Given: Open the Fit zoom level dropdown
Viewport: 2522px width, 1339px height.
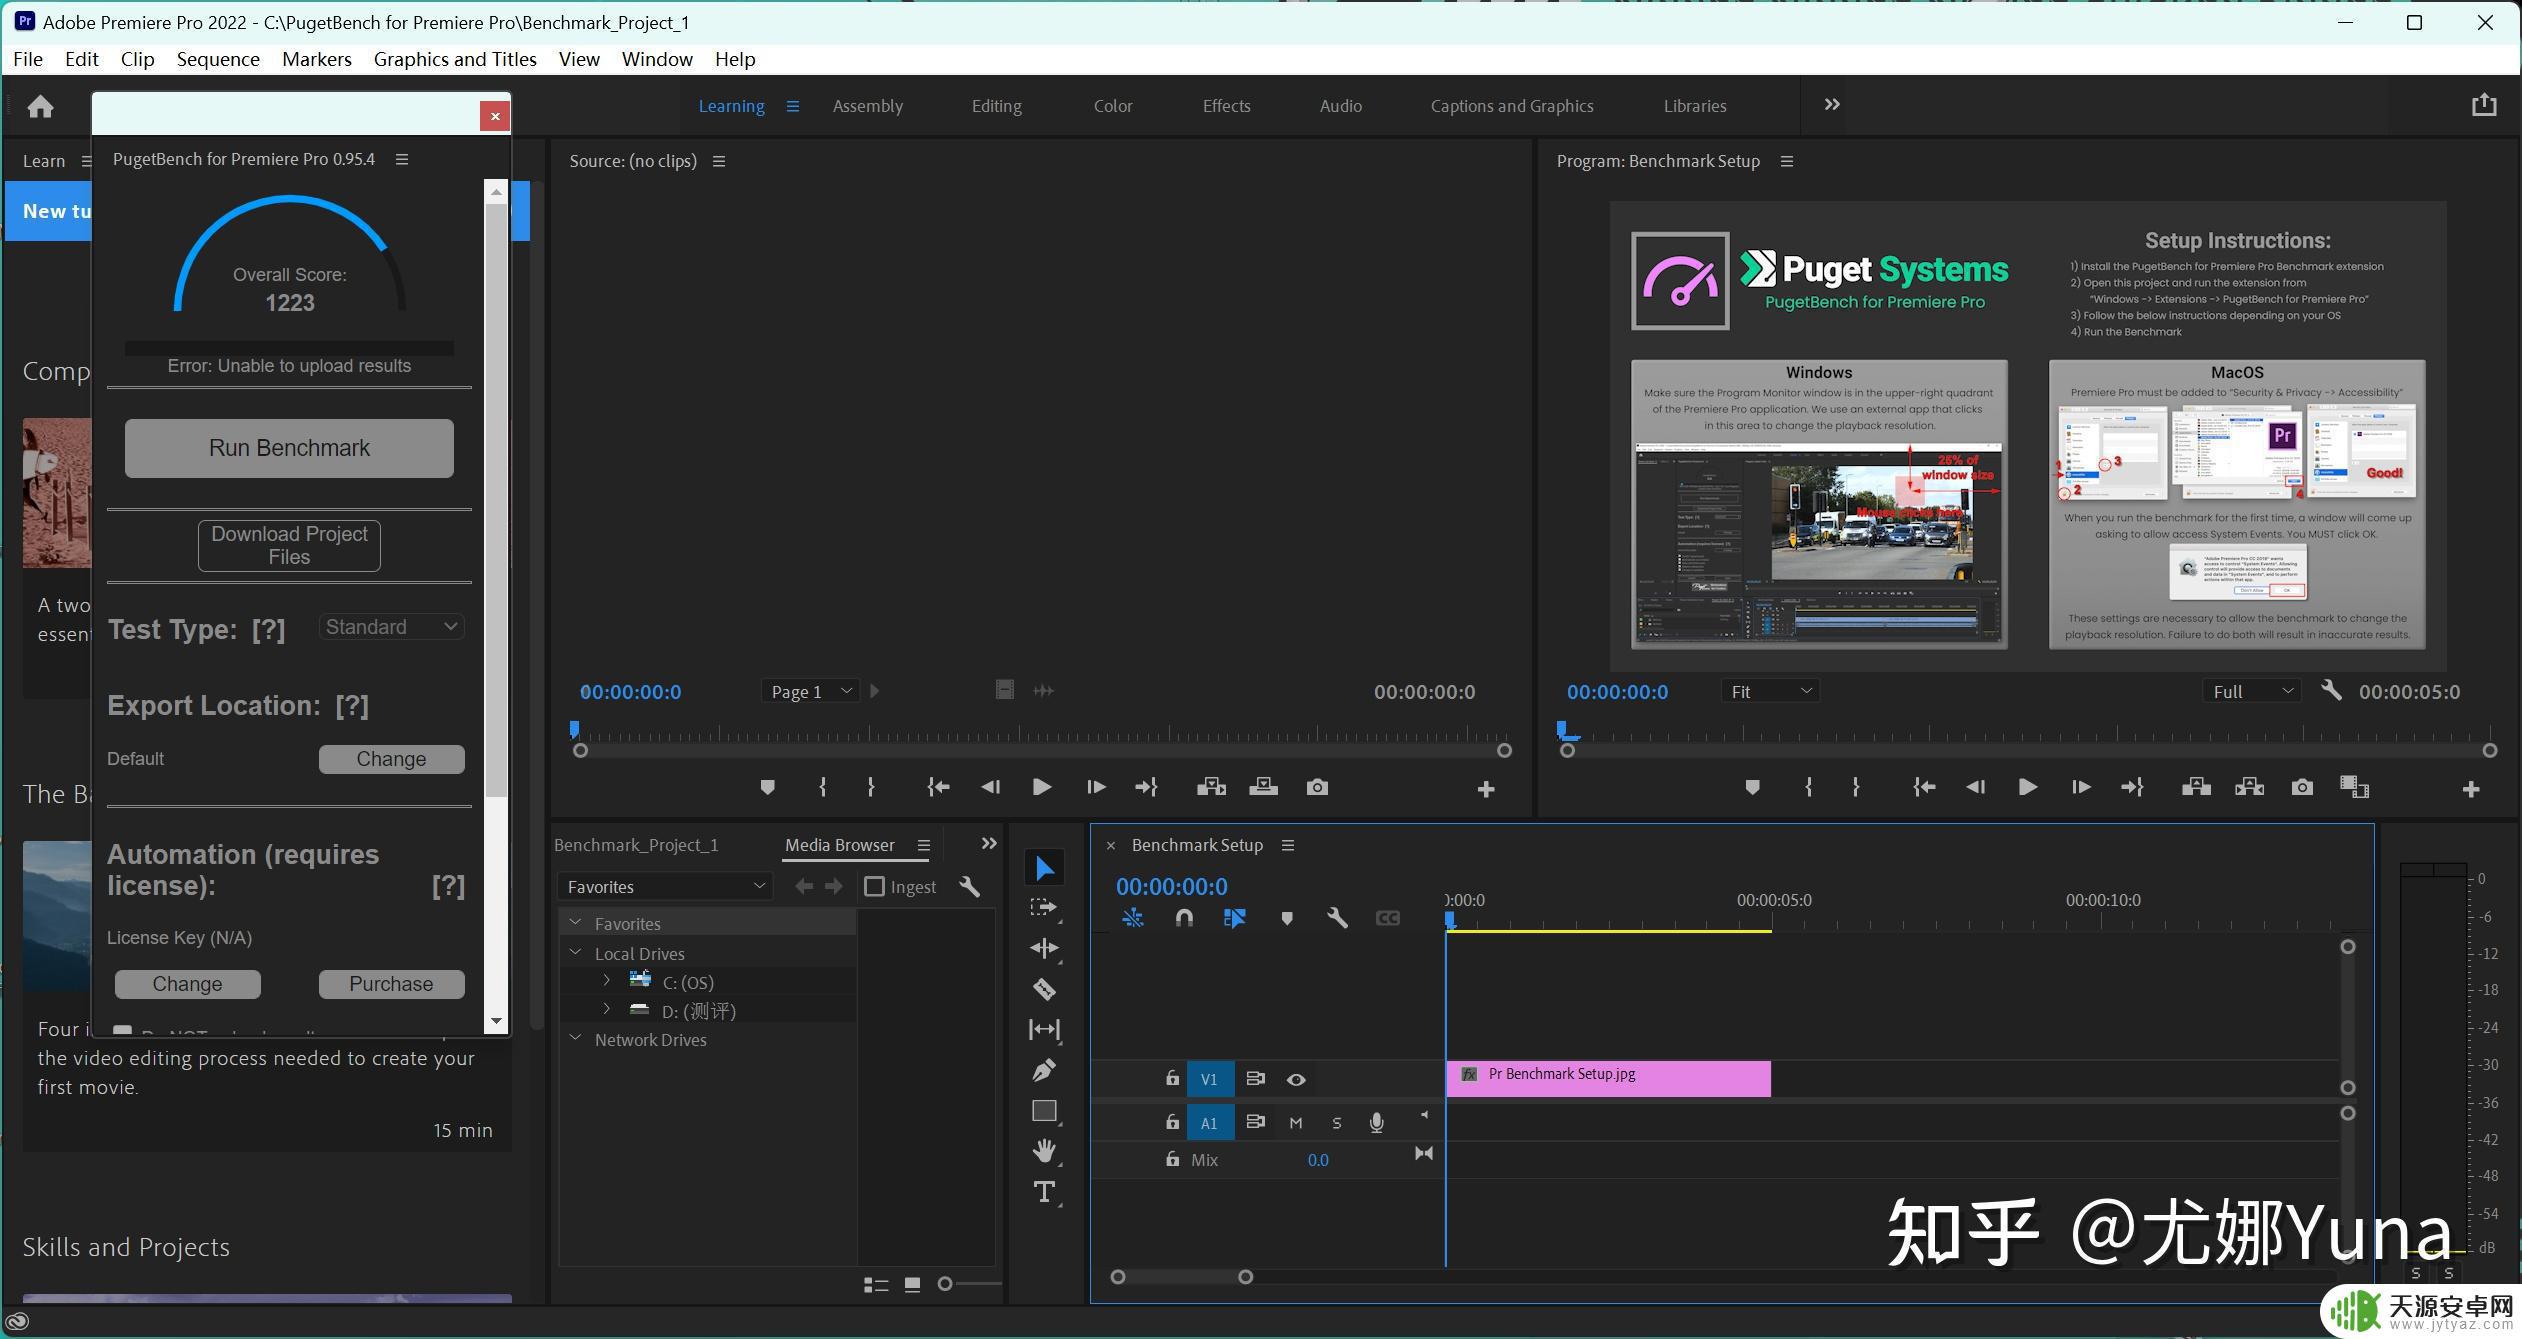Looking at the screenshot, I should 1769,691.
